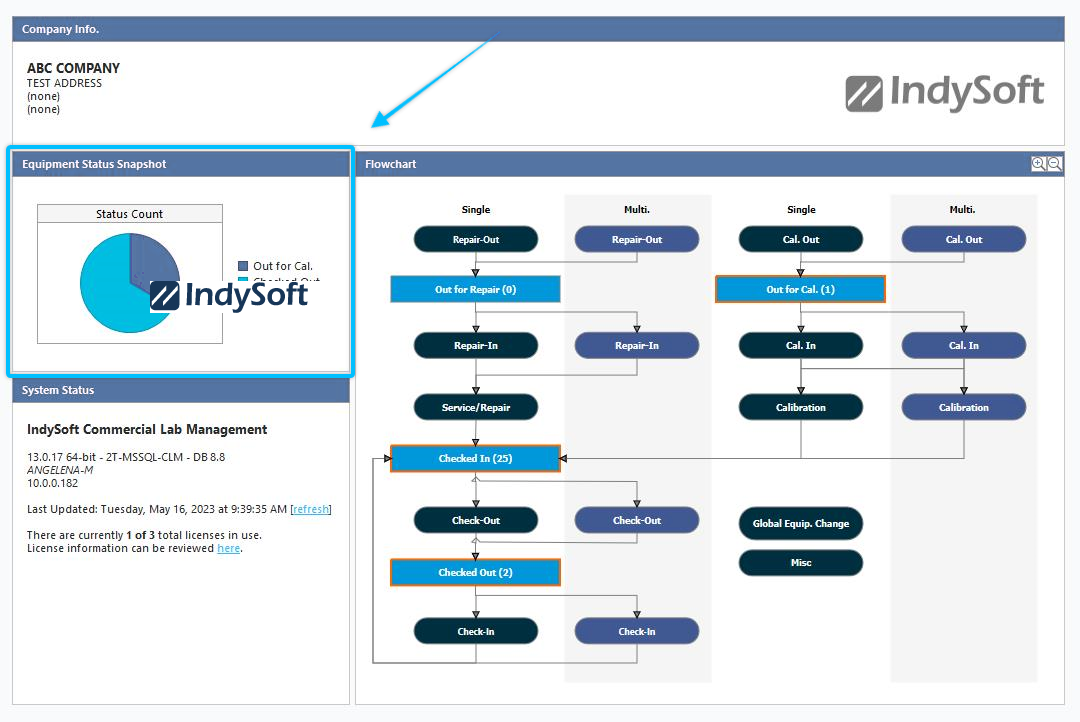Open the Multi. Repair-In step

point(637,345)
